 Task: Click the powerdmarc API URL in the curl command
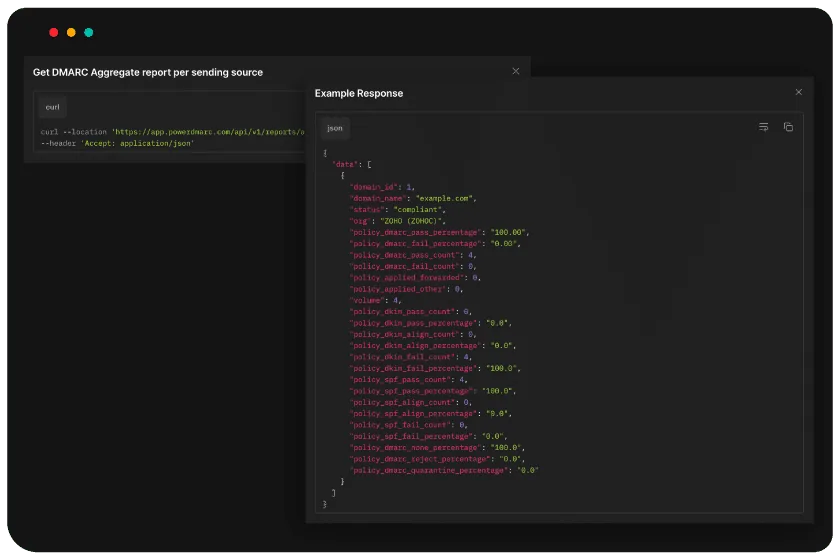[x=208, y=132]
